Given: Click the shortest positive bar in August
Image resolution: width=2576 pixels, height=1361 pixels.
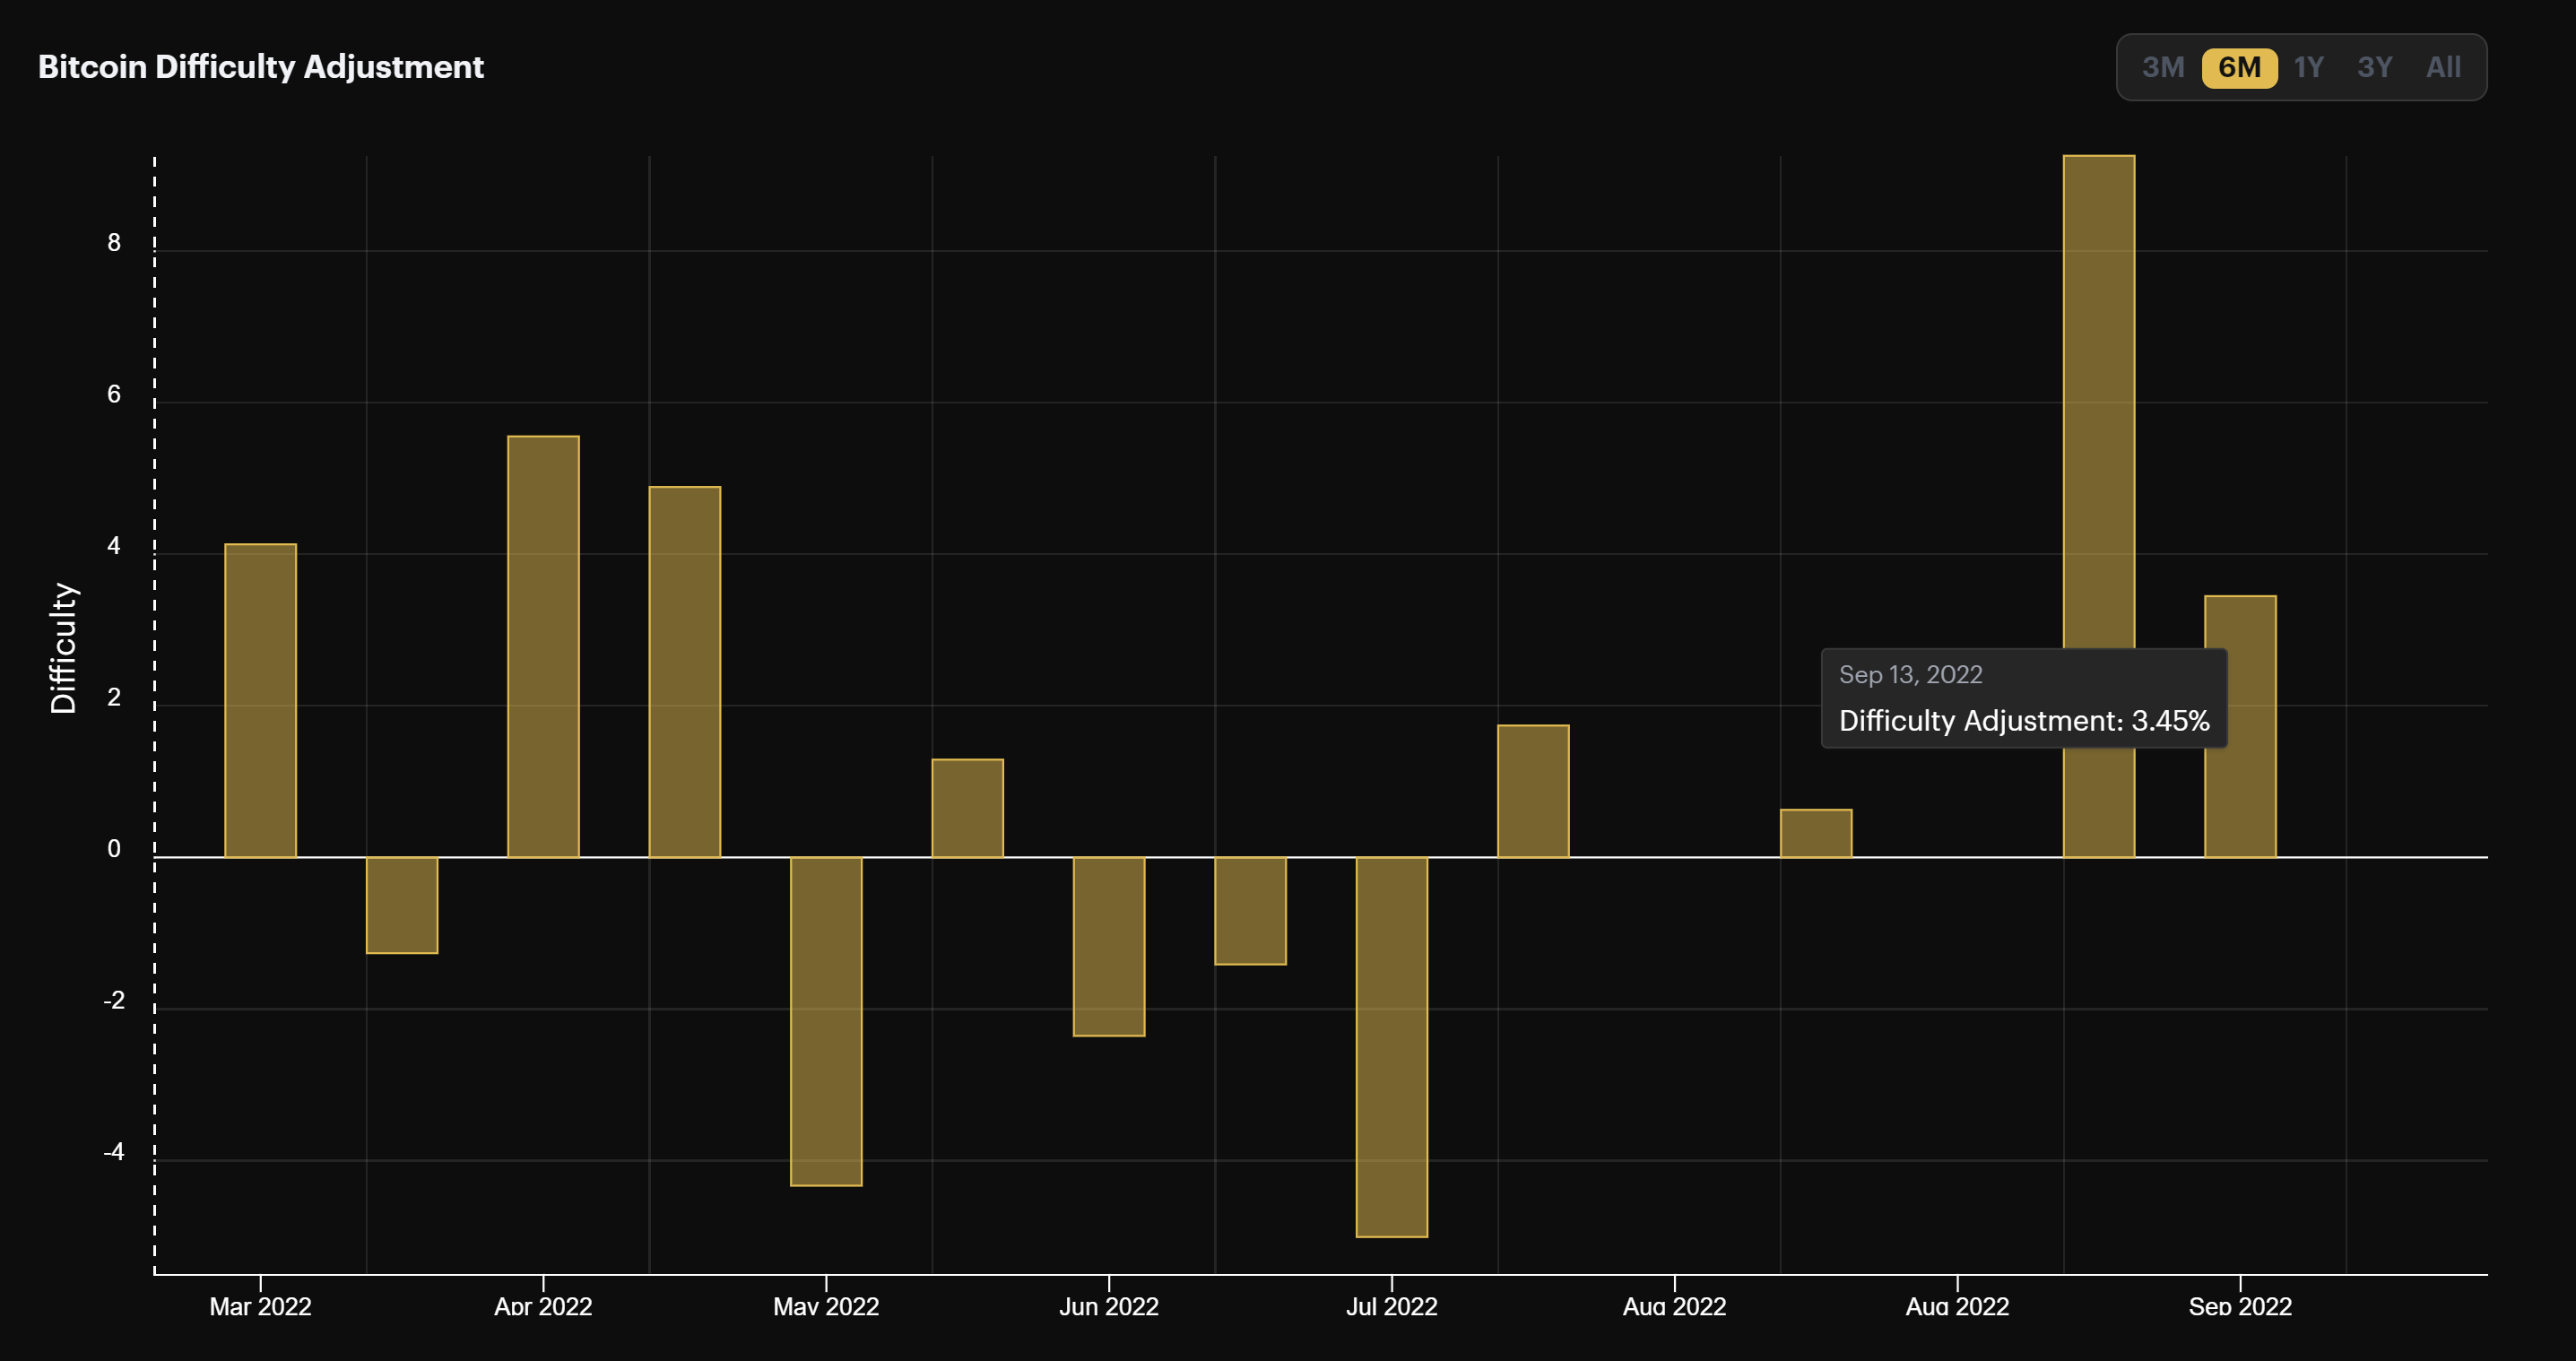Looking at the screenshot, I should pyautogui.click(x=1815, y=833).
